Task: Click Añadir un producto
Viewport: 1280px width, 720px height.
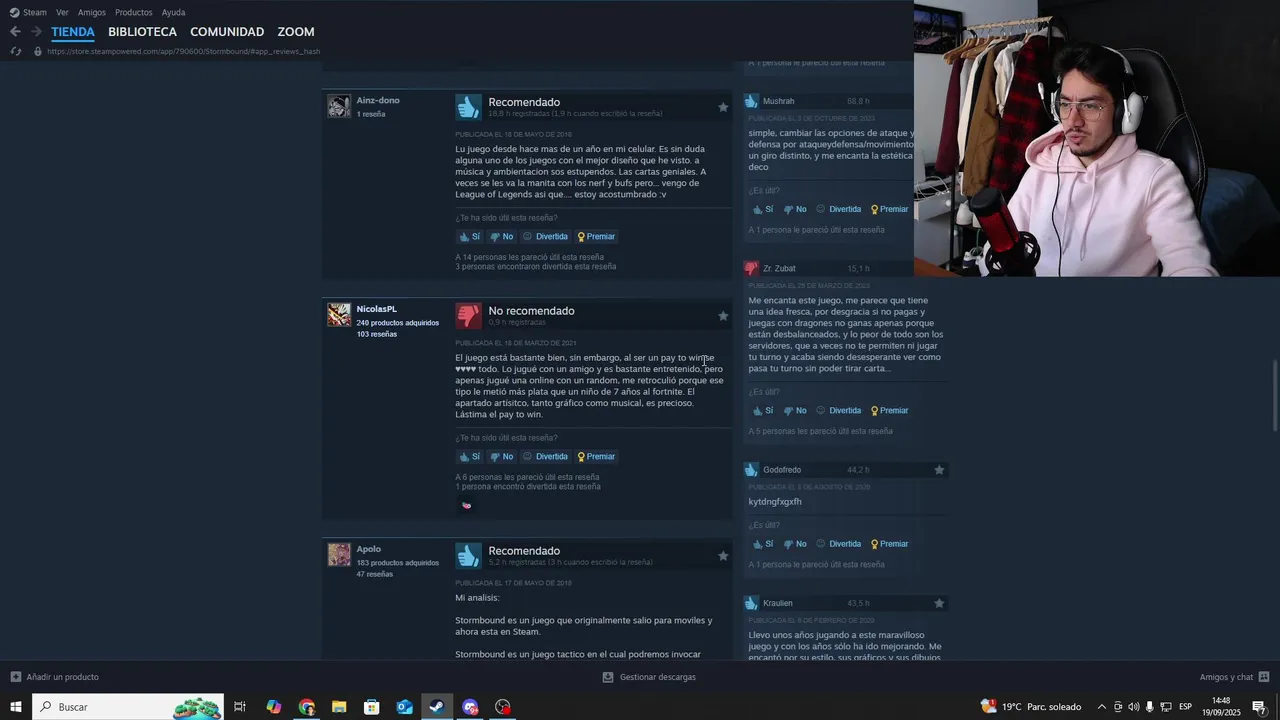Action: tap(55, 677)
